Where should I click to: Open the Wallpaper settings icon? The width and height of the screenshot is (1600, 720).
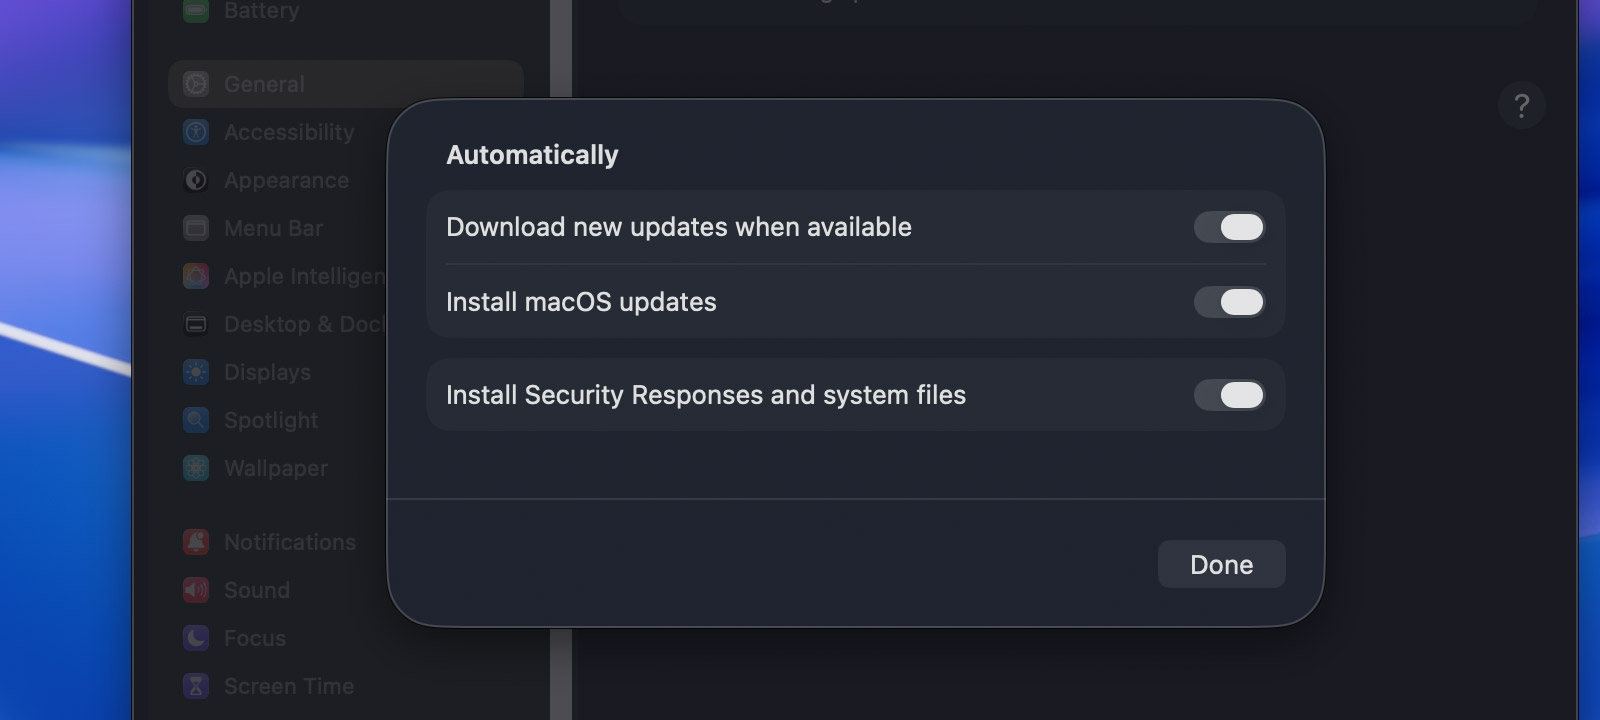tap(196, 468)
